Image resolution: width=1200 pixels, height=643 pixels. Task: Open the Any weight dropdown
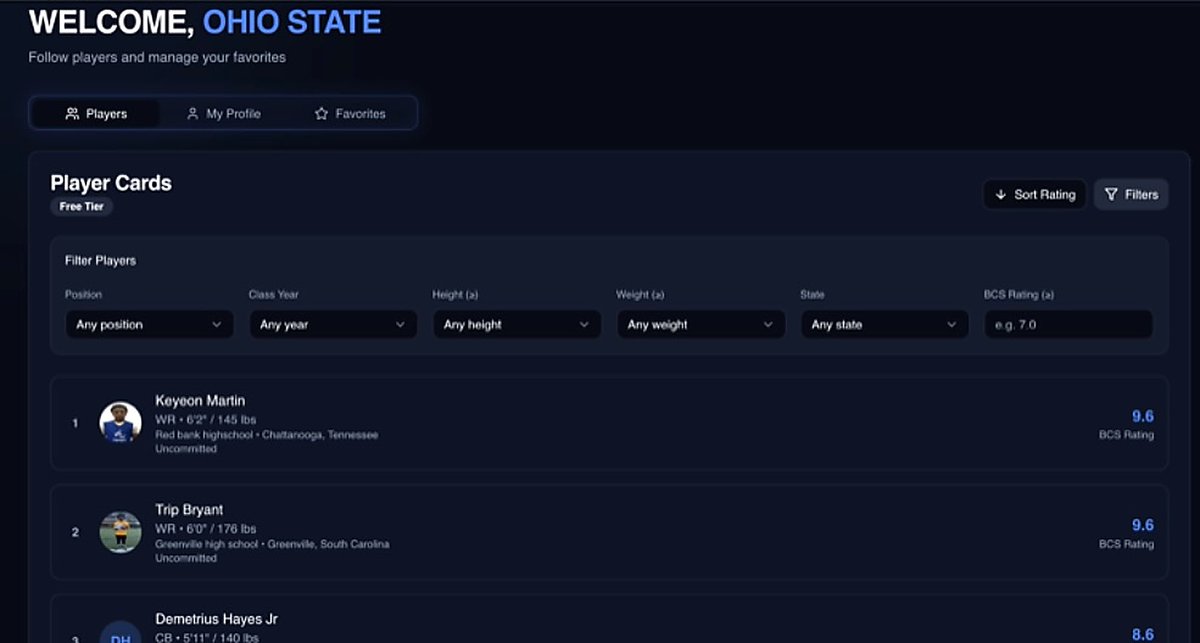click(701, 324)
